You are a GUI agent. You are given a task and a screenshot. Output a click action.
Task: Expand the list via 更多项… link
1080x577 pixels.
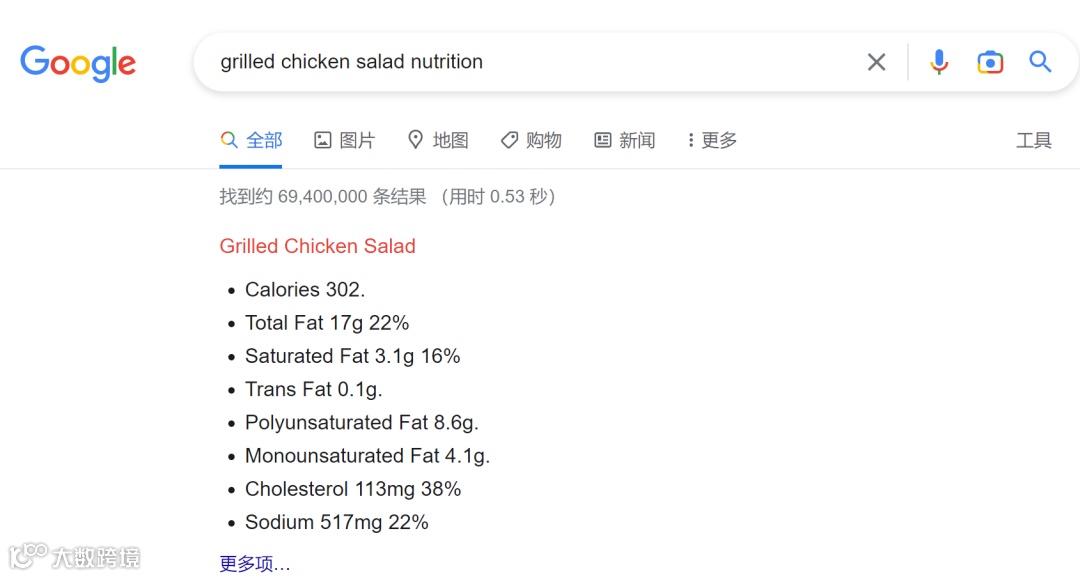pyautogui.click(x=255, y=563)
